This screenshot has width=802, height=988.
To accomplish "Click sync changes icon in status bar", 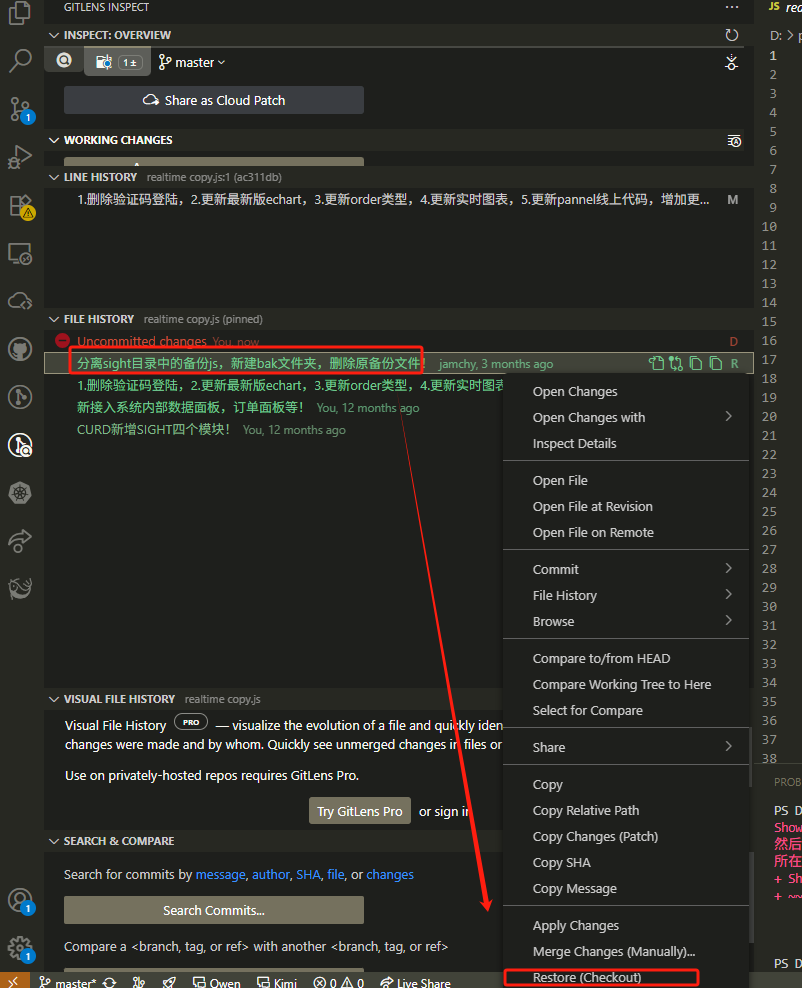I will (x=110, y=982).
